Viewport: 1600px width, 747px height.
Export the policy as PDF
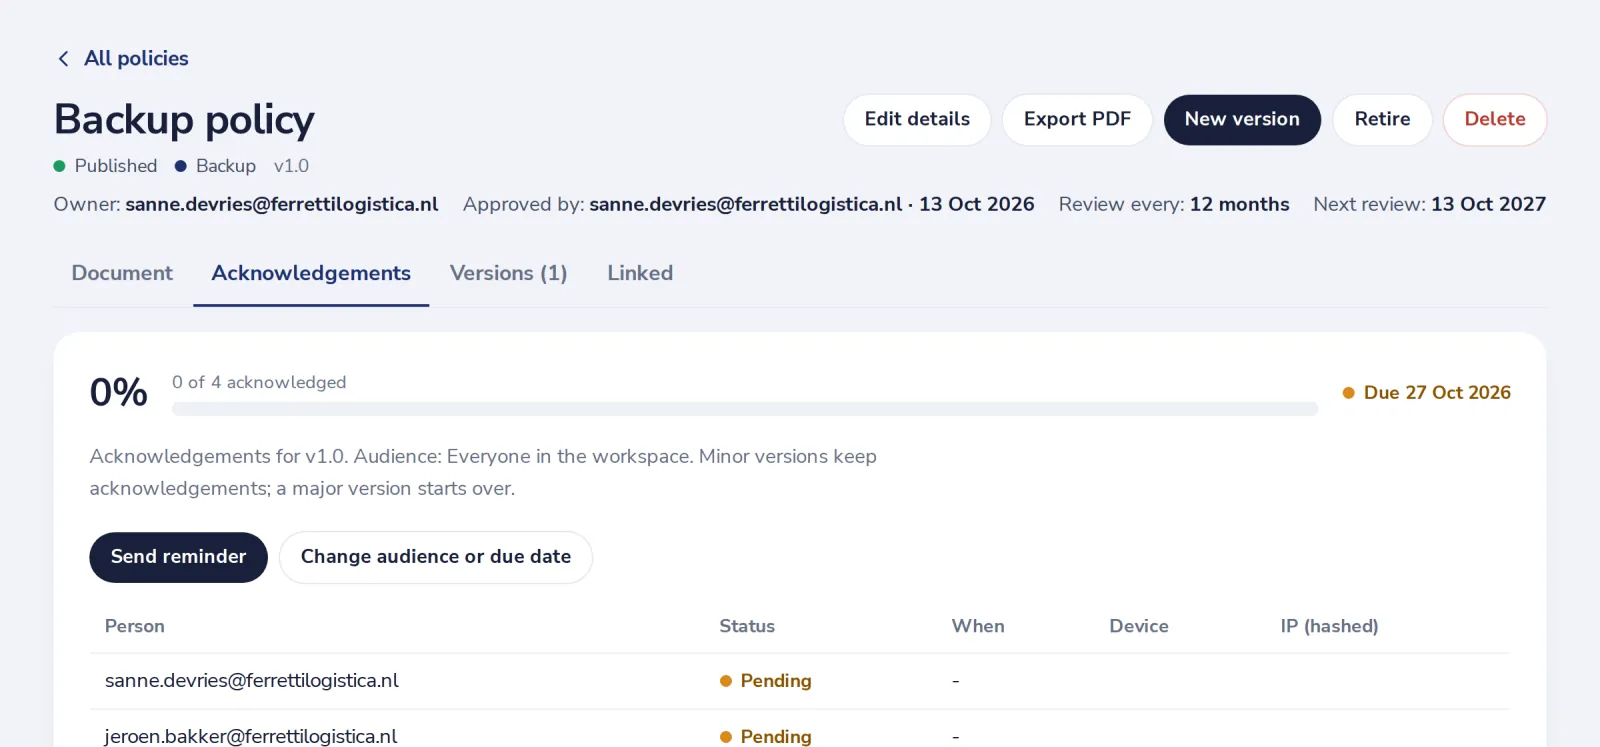click(1077, 120)
